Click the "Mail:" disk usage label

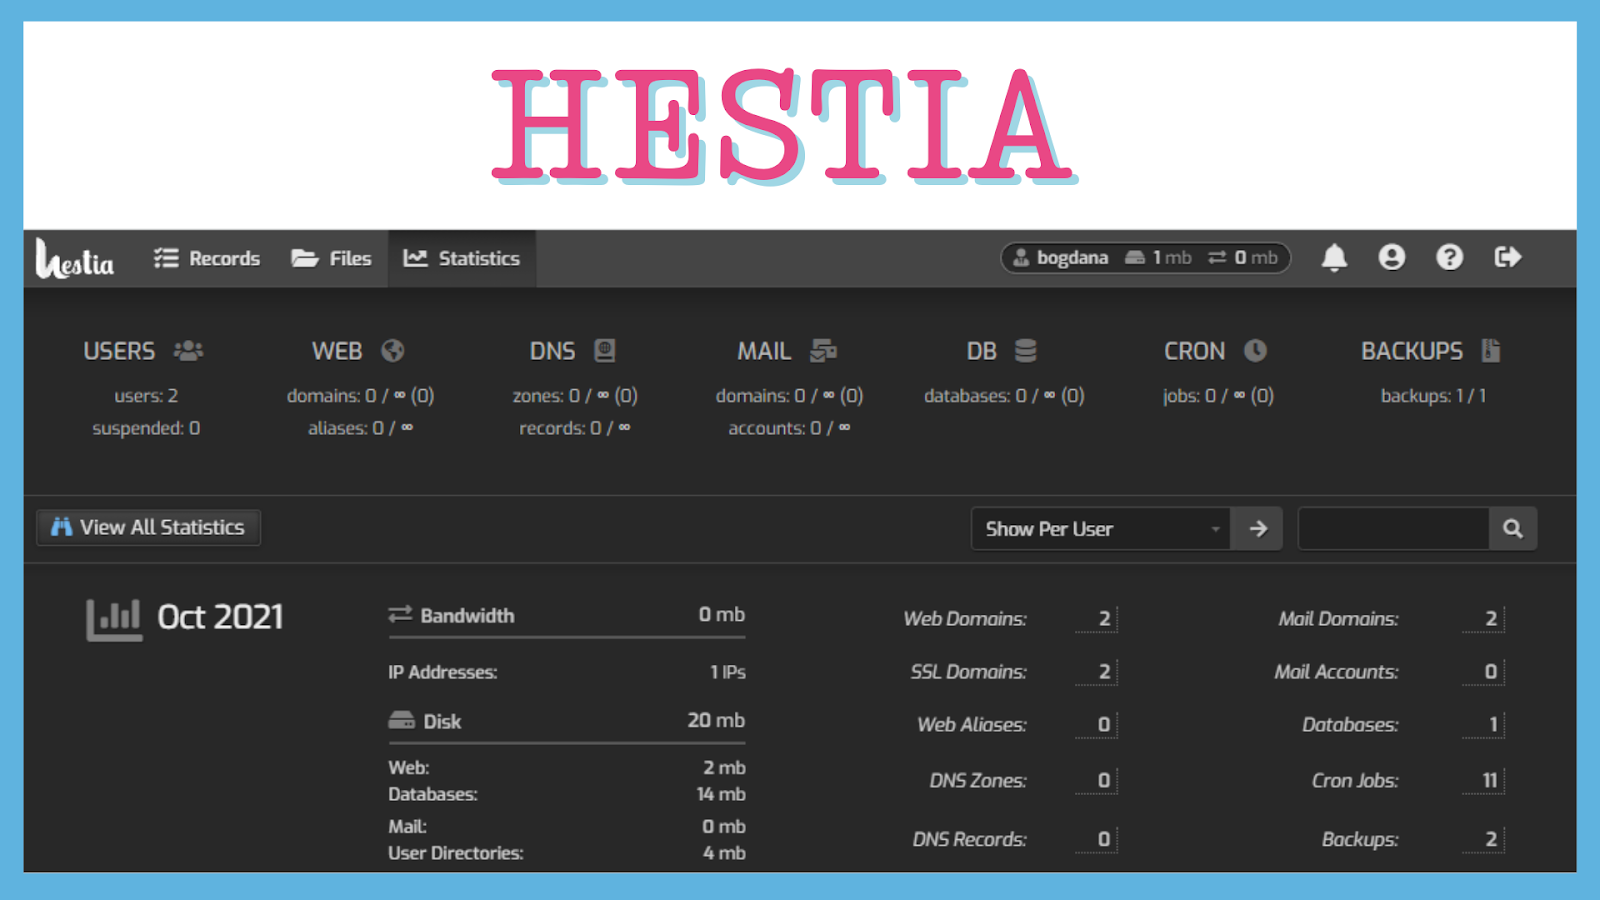[407, 827]
